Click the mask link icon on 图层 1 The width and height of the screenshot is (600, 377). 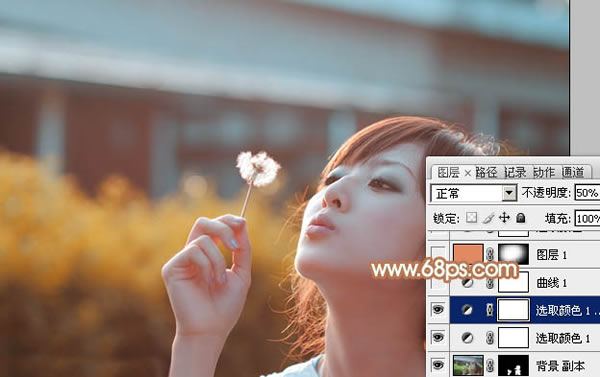coord(490,254)
